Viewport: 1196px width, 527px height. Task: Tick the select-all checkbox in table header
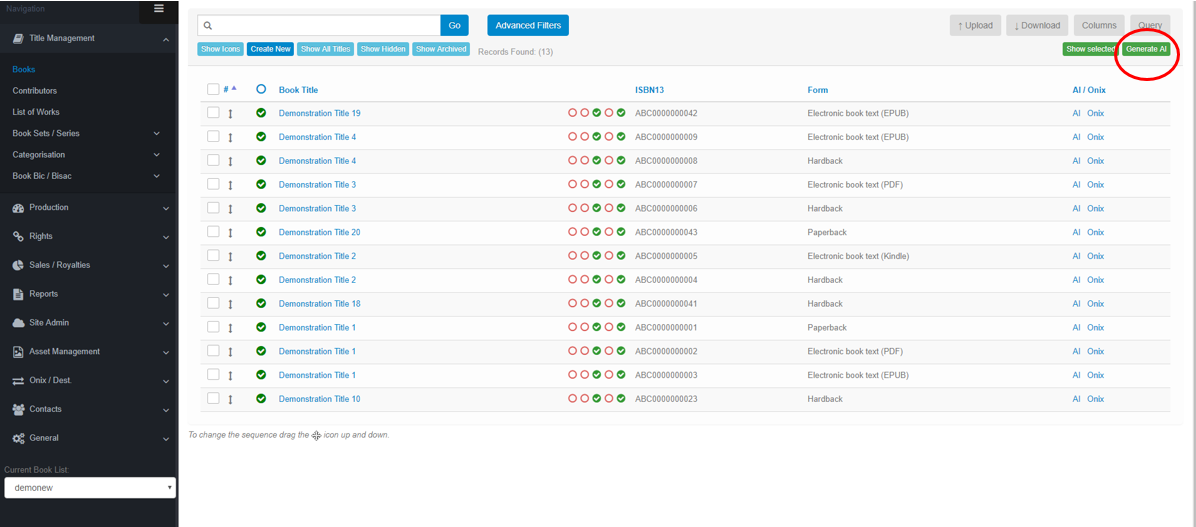(213, 89)
